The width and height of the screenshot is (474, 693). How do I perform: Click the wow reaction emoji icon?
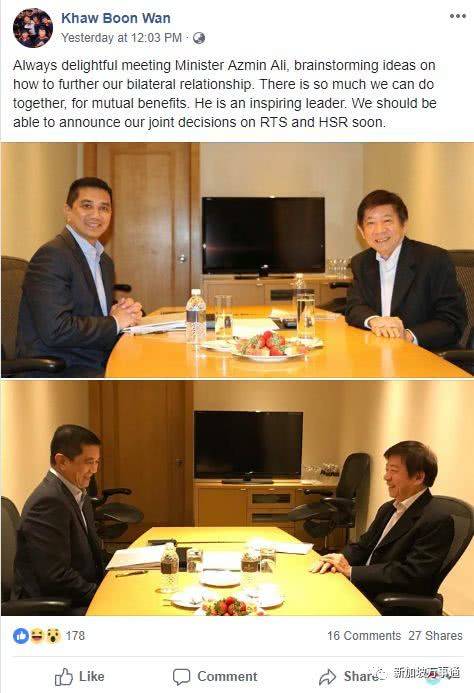pos(53,636)
